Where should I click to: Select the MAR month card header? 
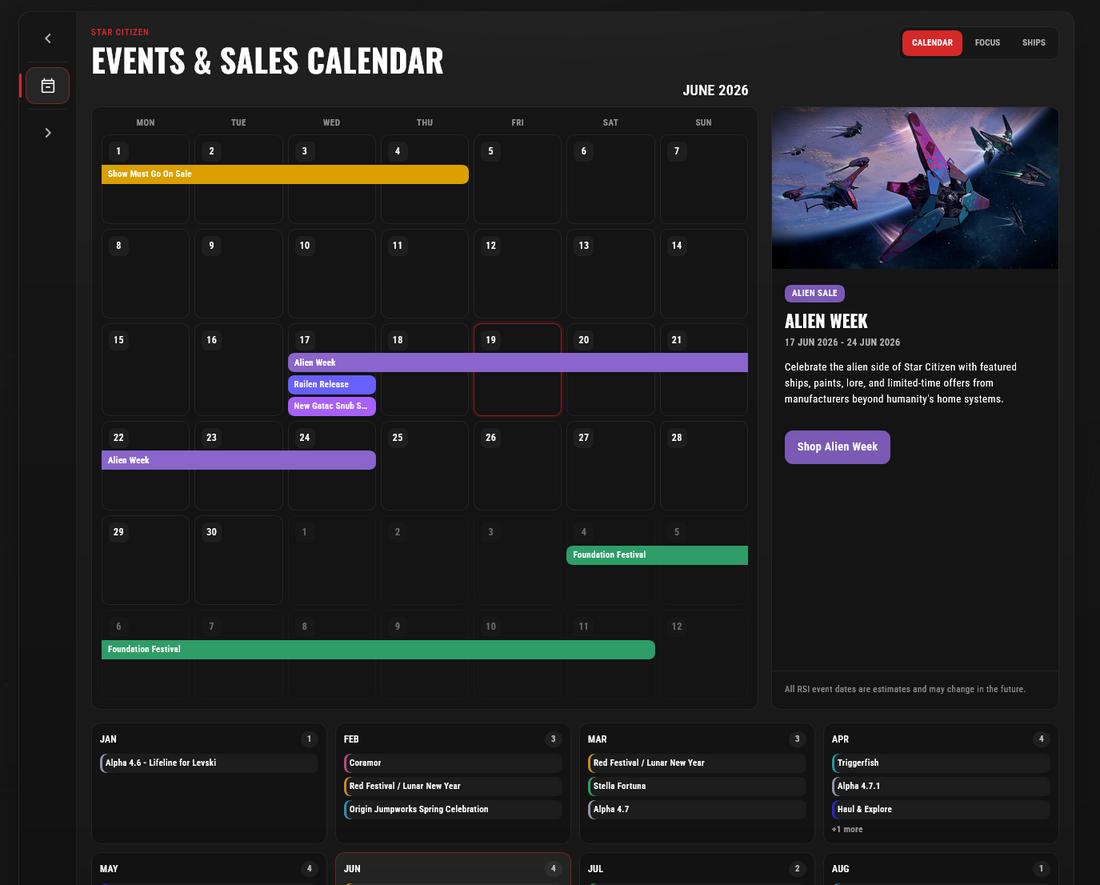[x=697, y=739]
